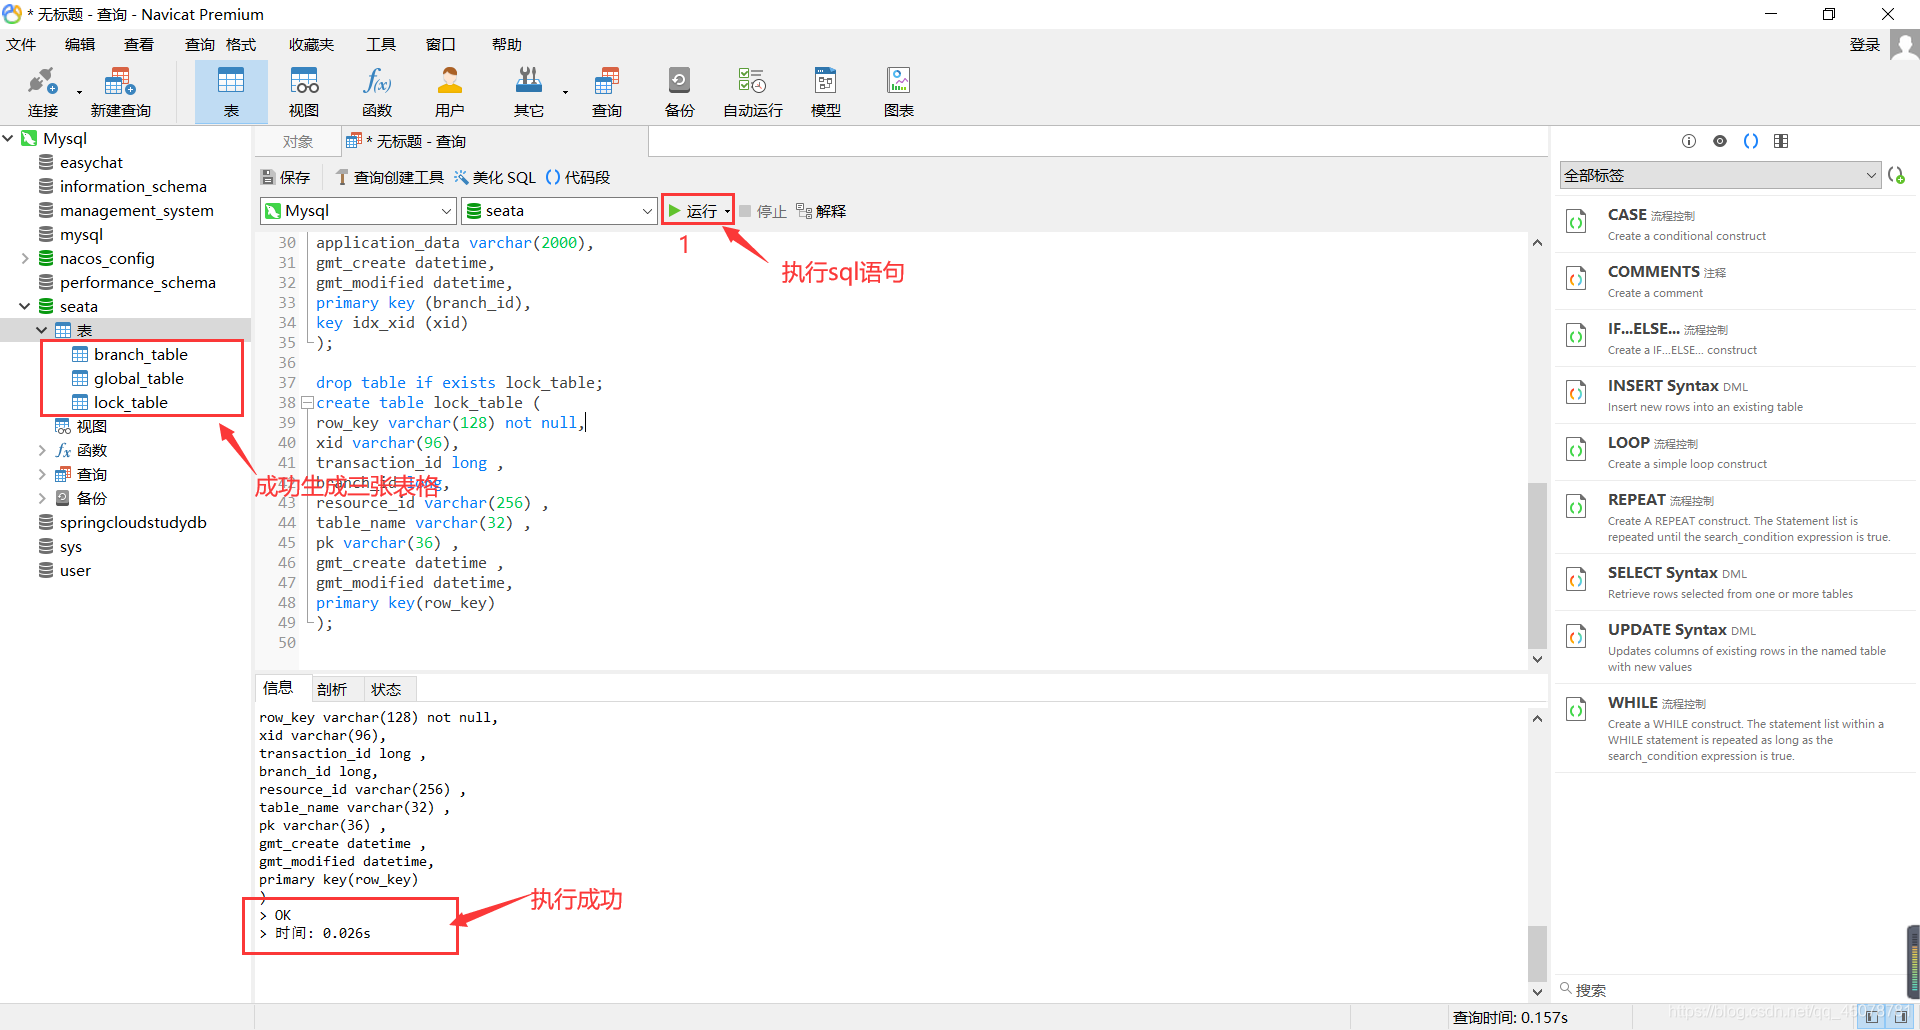
Task: Select the code snippet parentheses icon
Action: point(1751,141)
